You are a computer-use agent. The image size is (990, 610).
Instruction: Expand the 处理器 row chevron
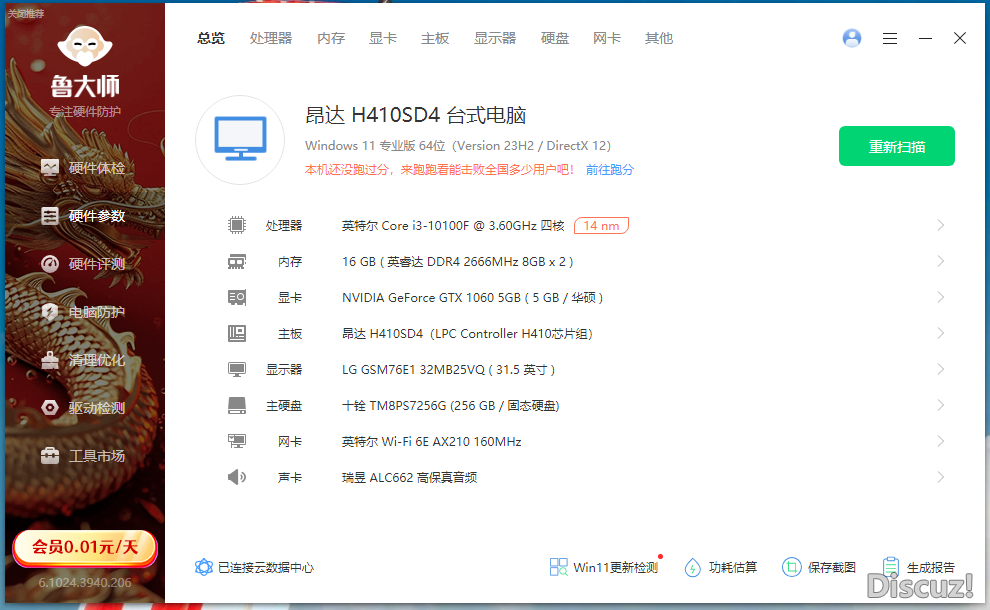click(x=941, y=225)
